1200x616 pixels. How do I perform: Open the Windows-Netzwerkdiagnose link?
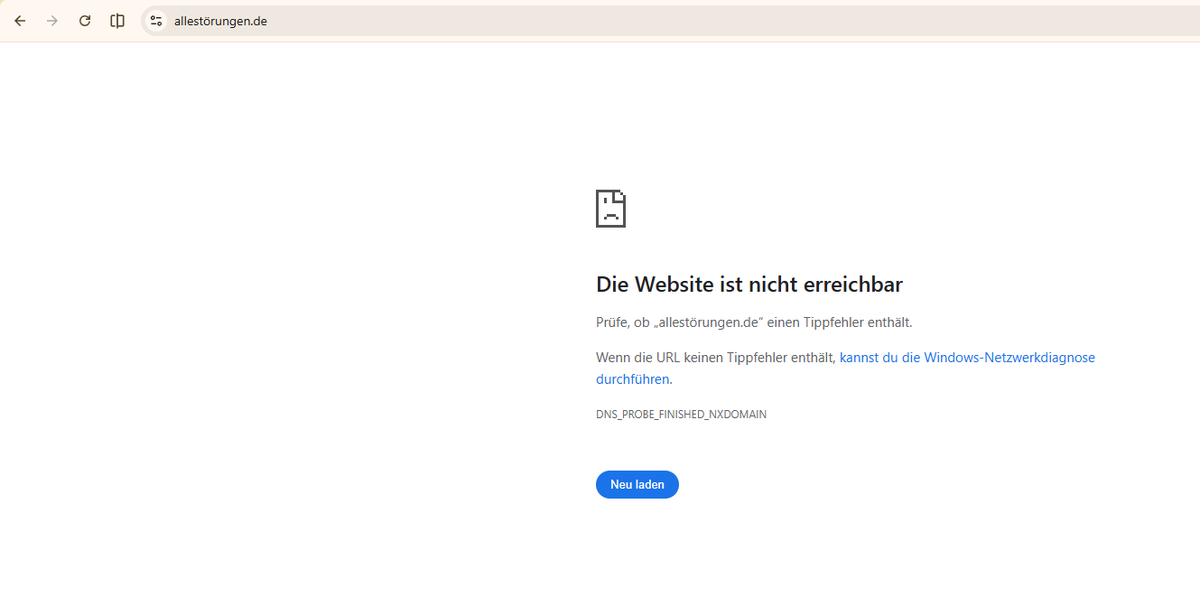click(x=845, y=368)
